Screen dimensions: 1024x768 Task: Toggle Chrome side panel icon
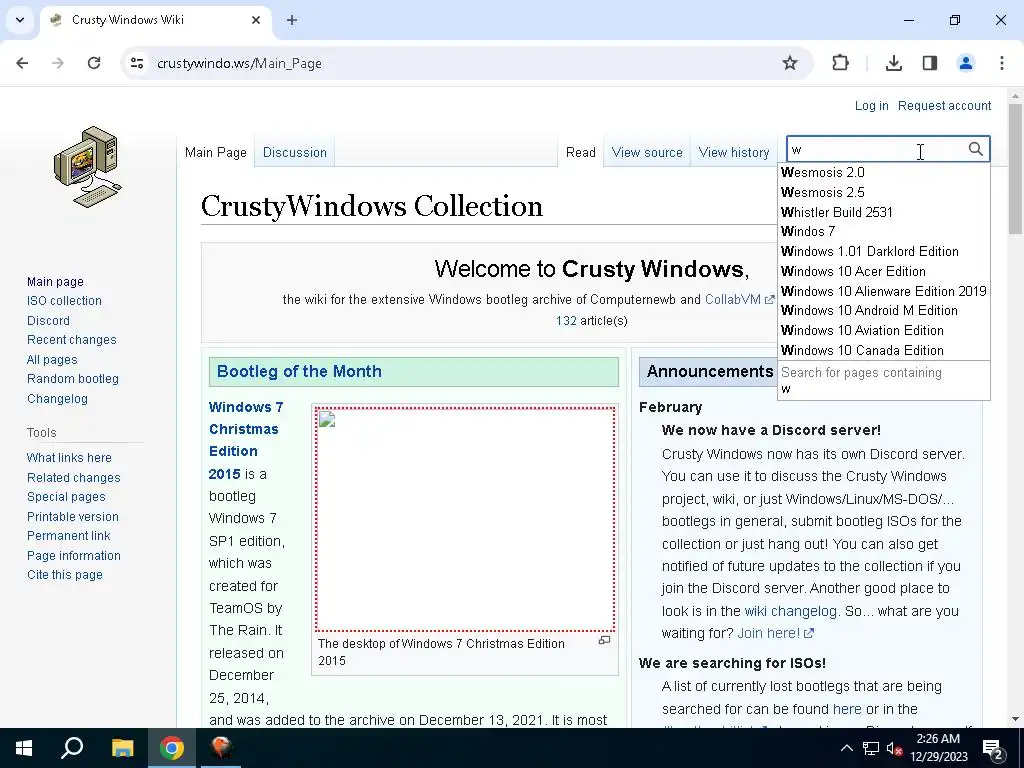click(x=930, y=63)
